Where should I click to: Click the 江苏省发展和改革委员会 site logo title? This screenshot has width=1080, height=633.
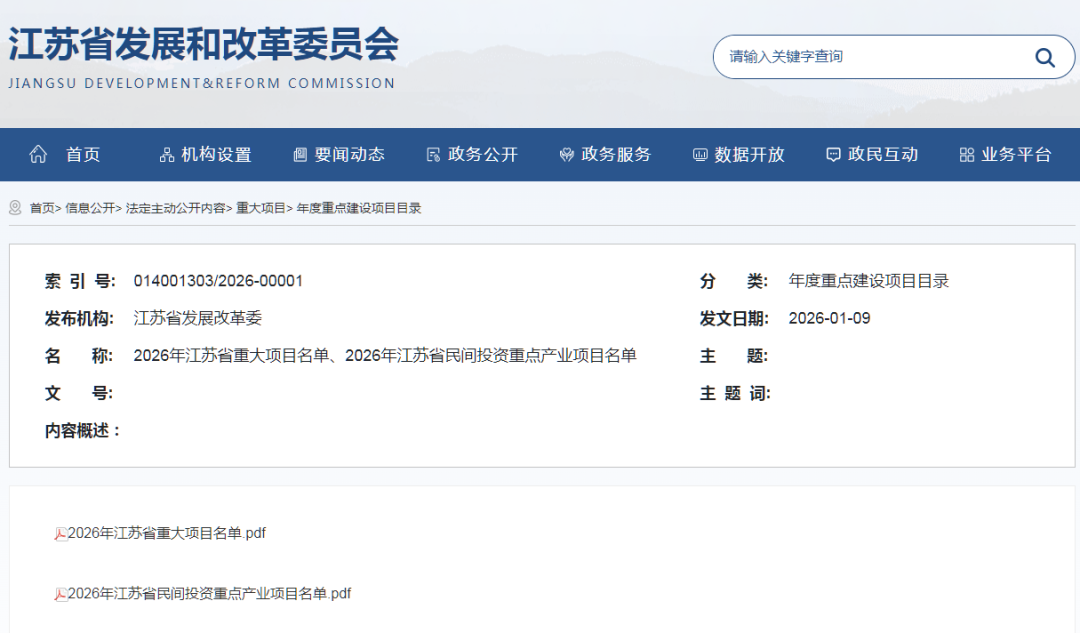tap(203, 45)
